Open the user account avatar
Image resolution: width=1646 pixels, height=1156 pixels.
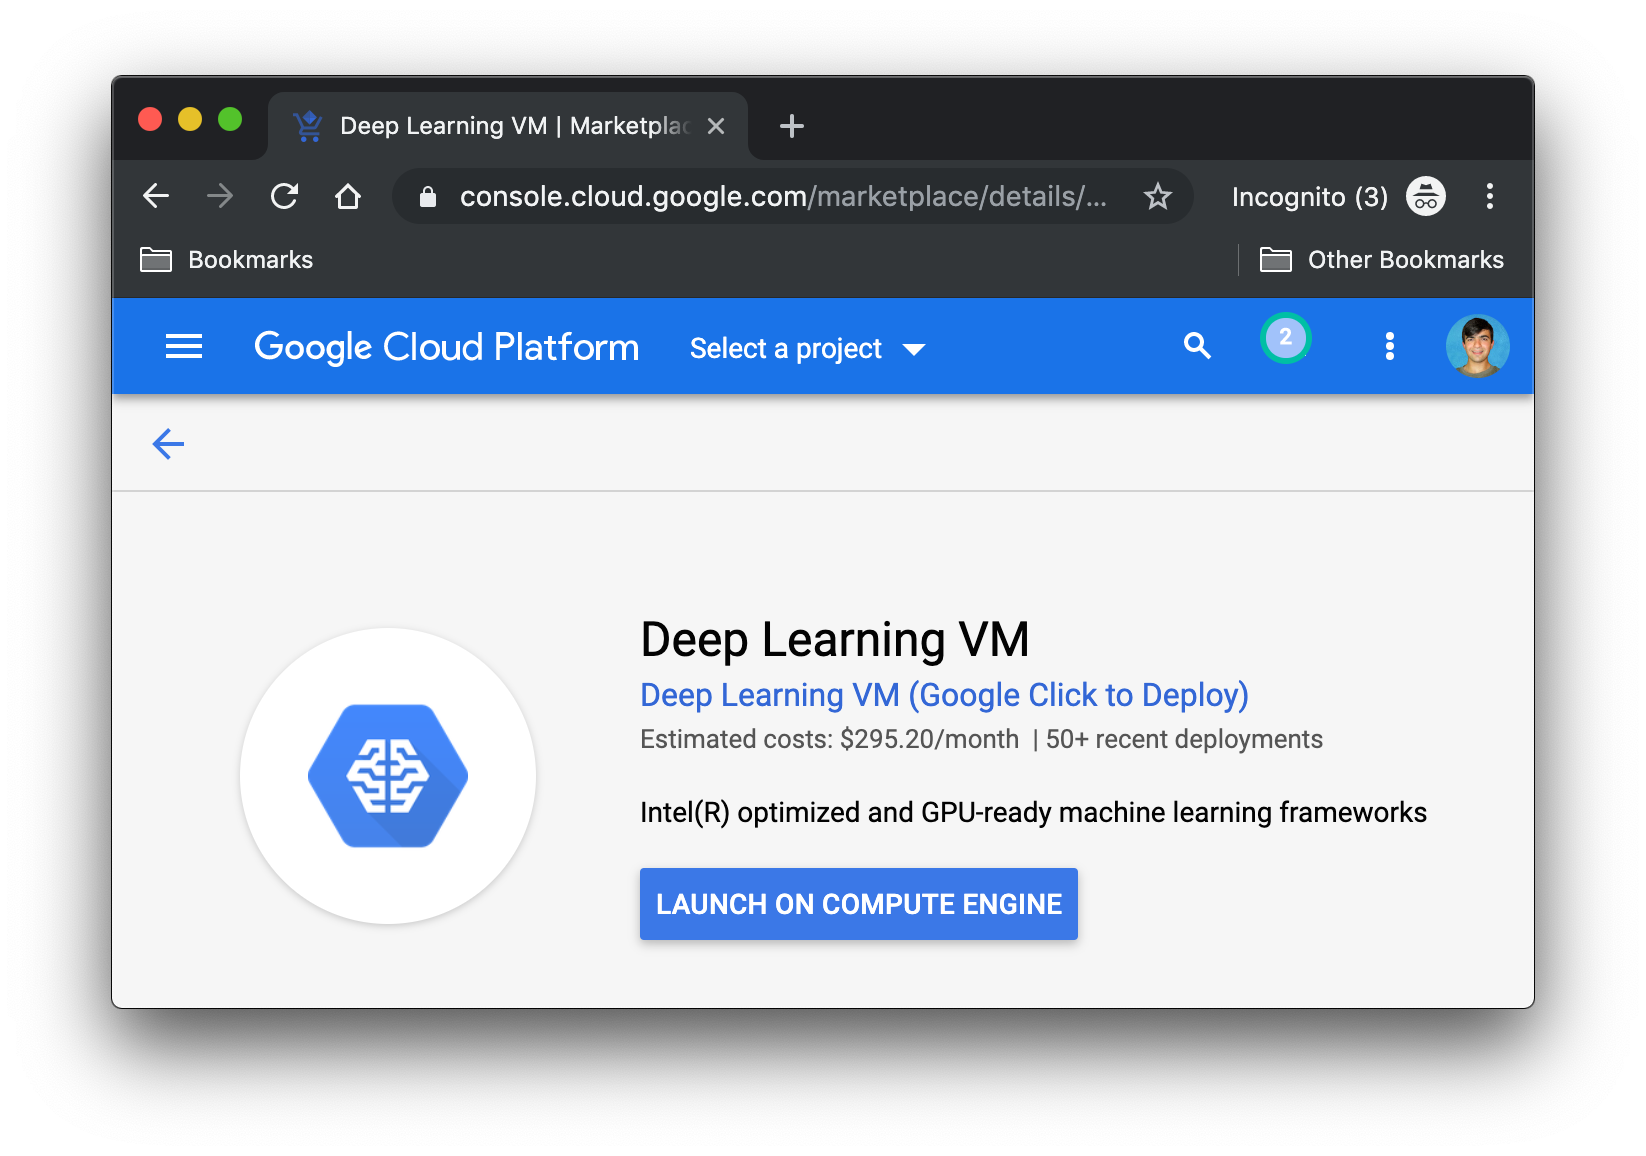pyautogui.click(x=1478, y=346)
